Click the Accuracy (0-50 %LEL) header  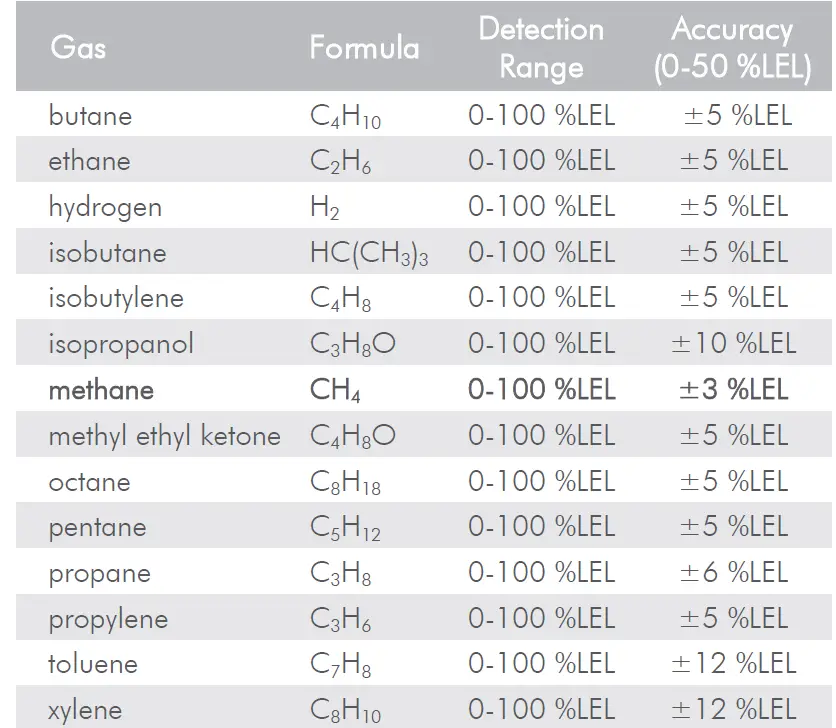[x=732, y=48]
